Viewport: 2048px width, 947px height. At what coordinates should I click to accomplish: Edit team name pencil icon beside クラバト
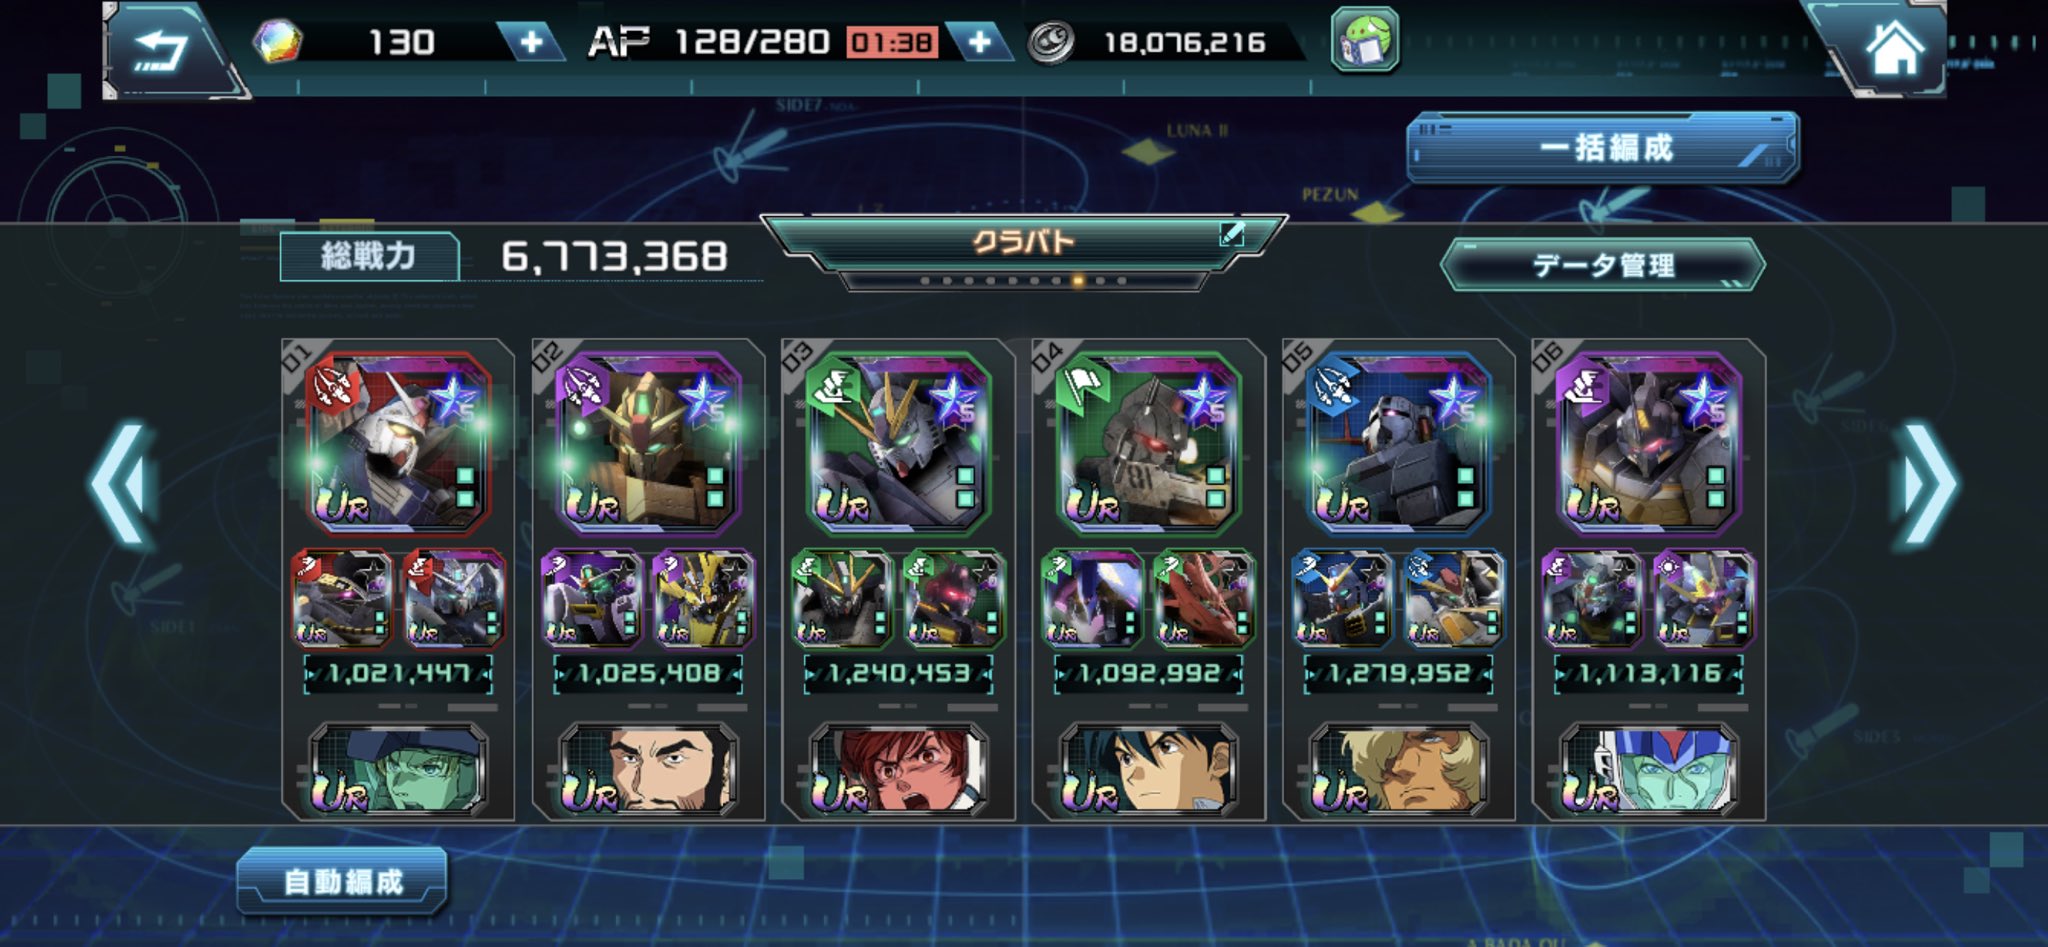click(x=1231, y=235)
